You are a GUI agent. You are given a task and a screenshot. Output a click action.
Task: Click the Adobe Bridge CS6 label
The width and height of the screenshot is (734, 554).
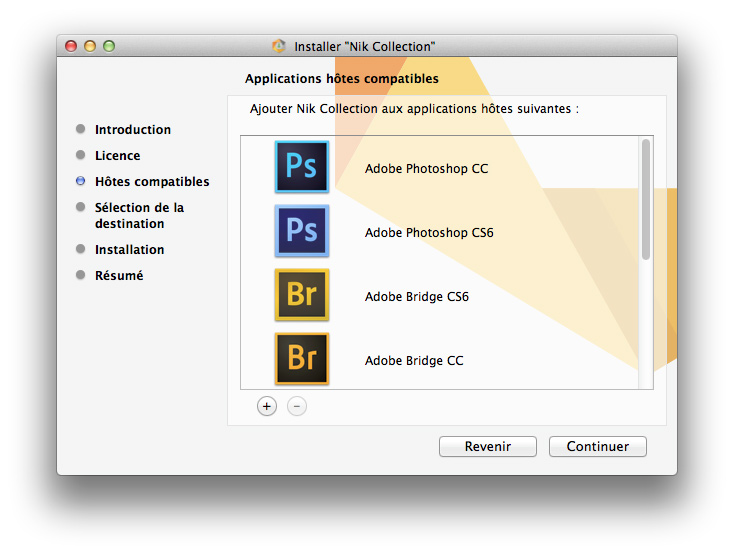[x=417, y=297]
